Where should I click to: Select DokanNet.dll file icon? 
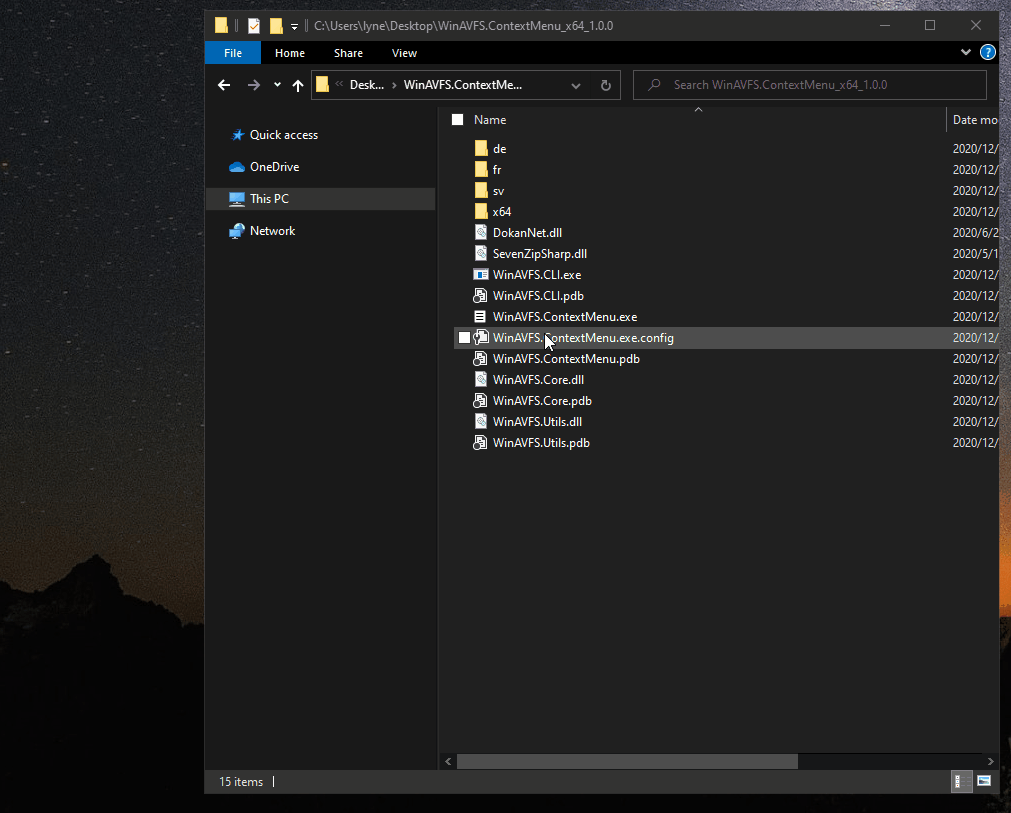coord(481,233)
